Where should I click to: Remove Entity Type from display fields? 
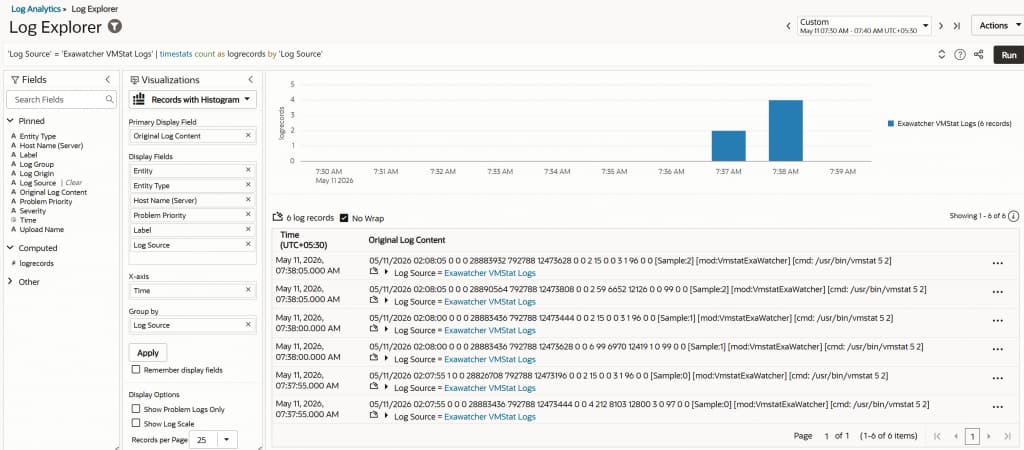click(248, 185)
